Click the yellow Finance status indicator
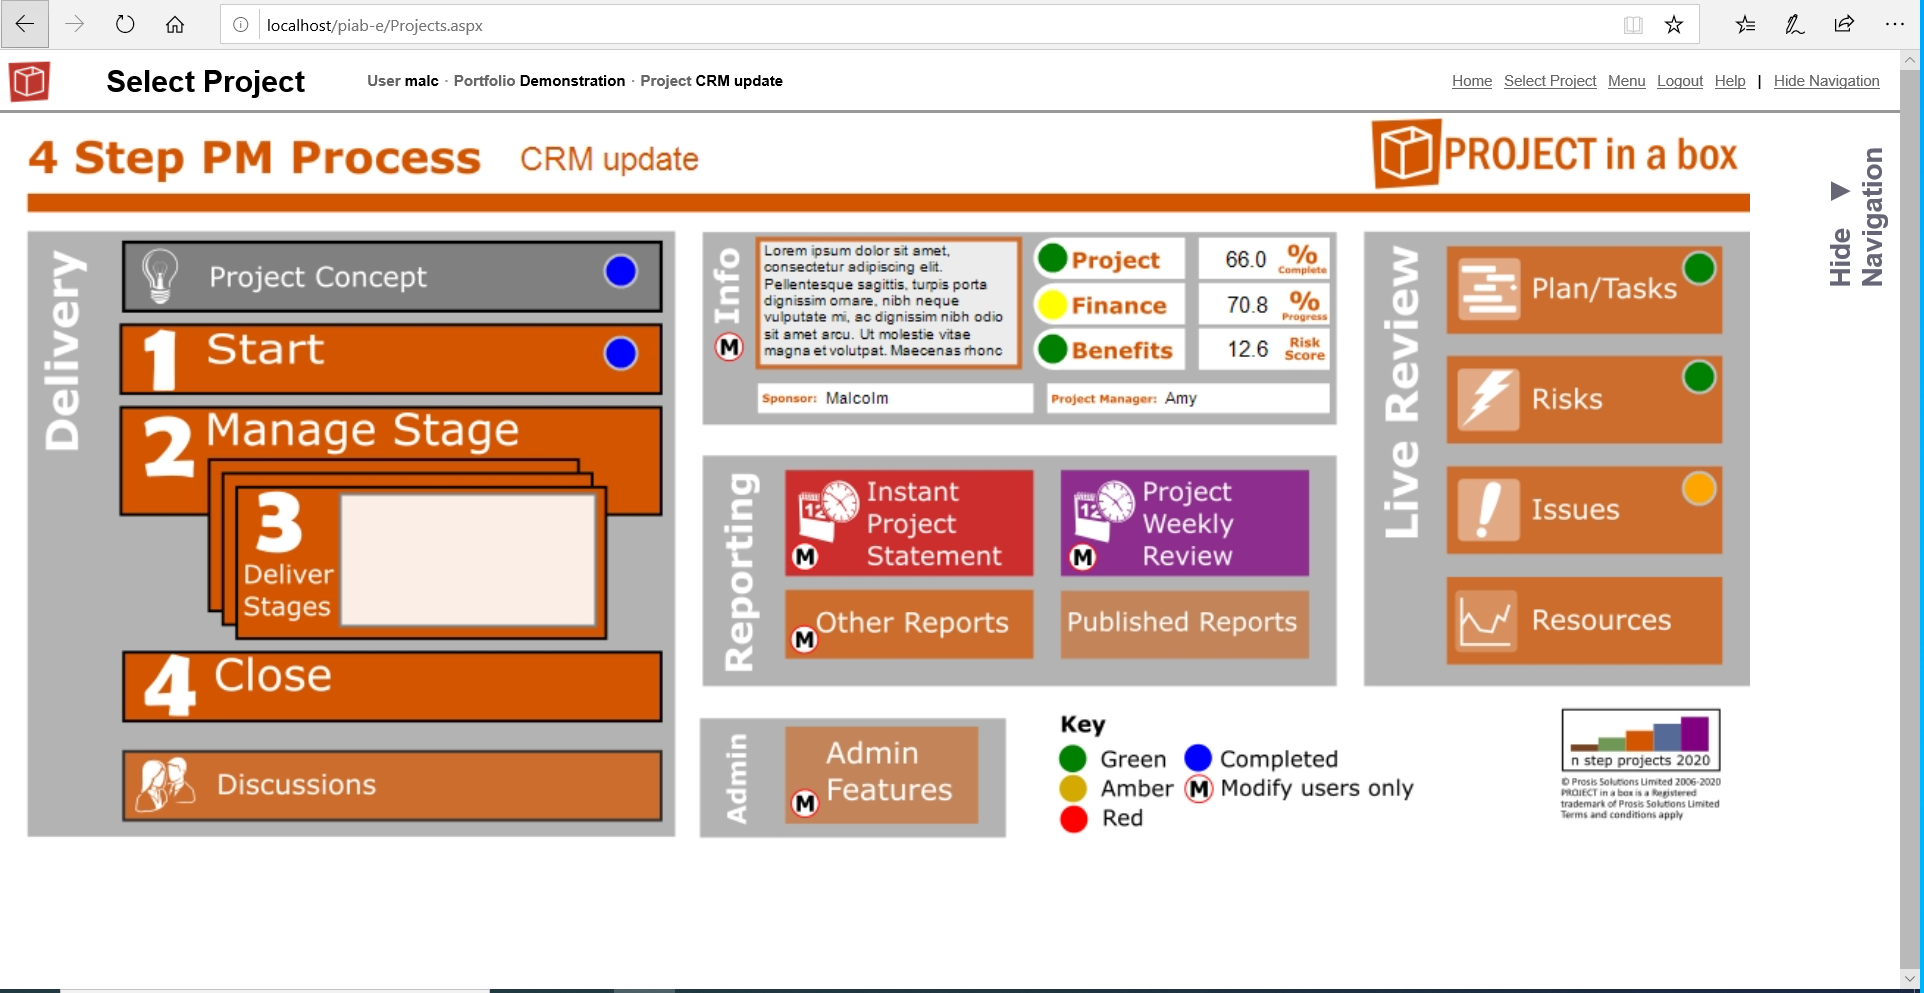This screenshot has height=993, width=1924. click(1052, 305)
